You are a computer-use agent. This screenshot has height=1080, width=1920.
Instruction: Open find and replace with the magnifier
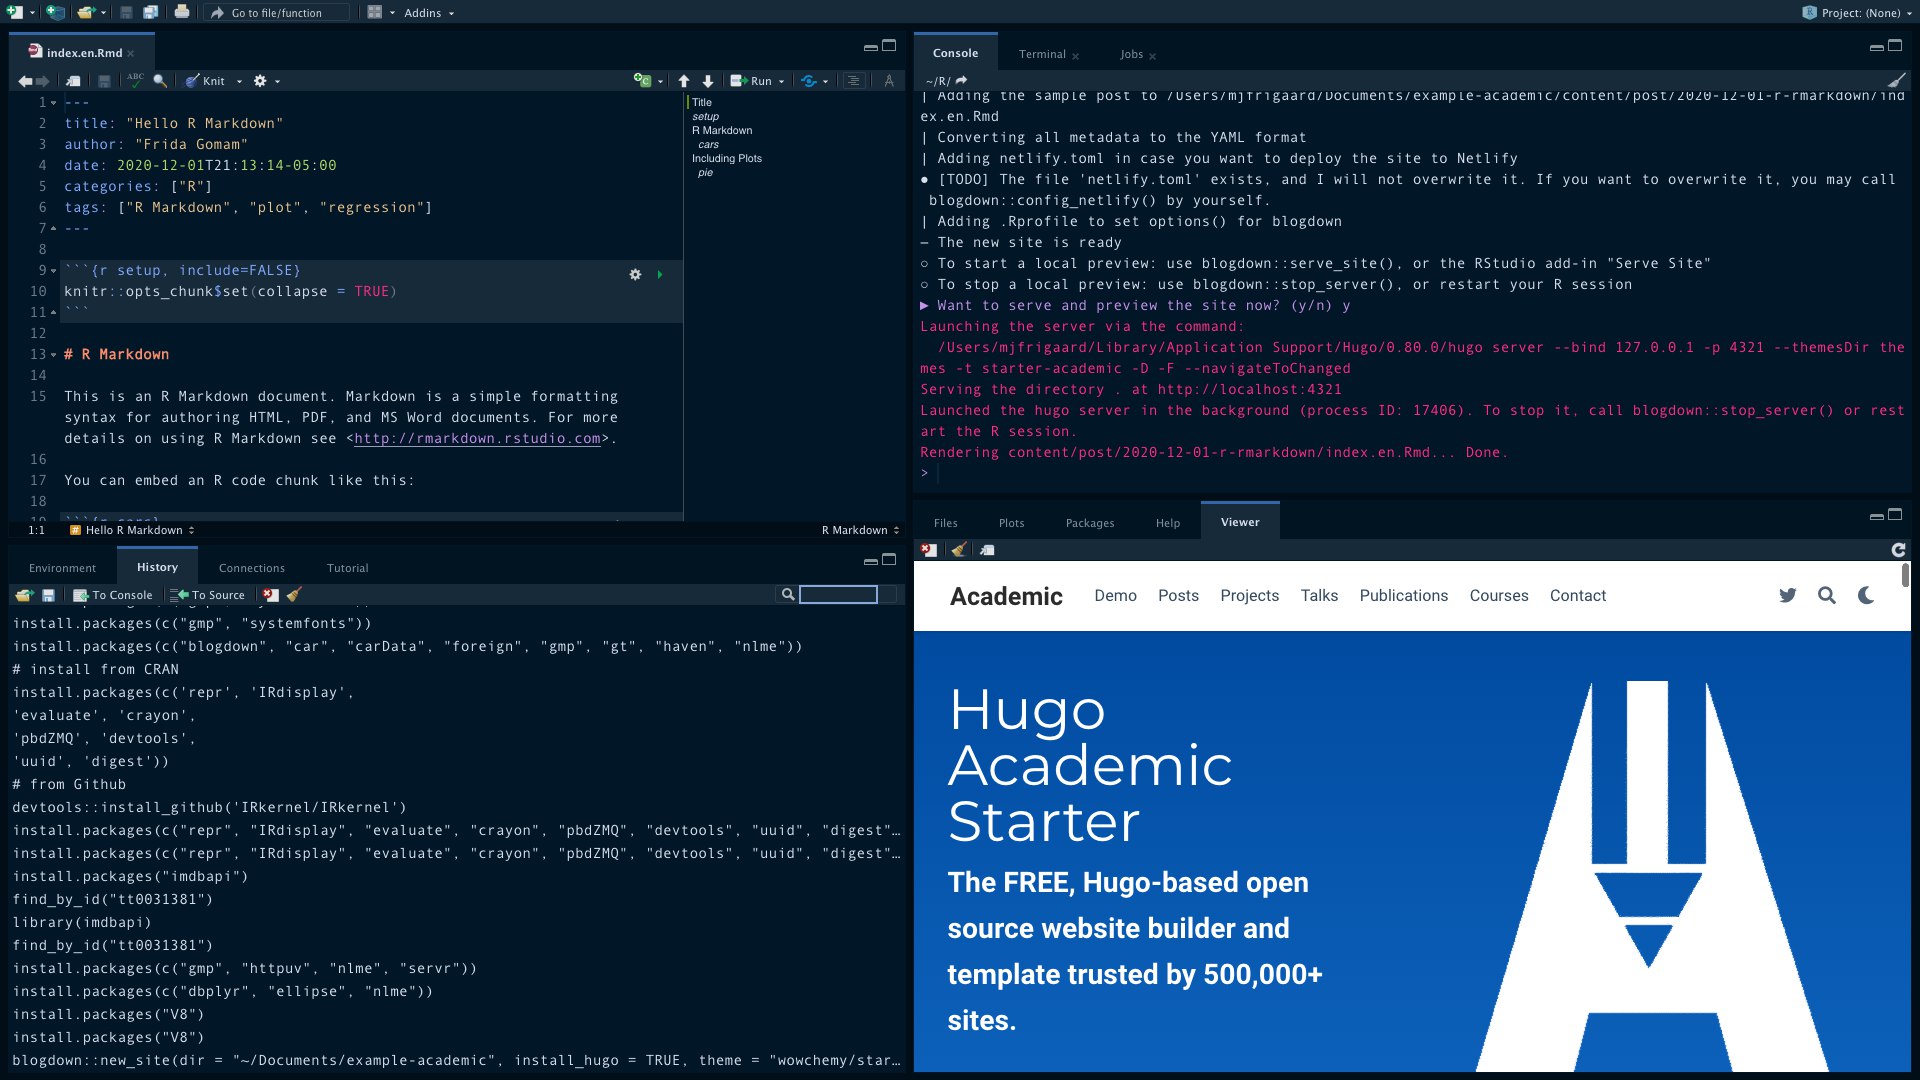pos(160,81)
